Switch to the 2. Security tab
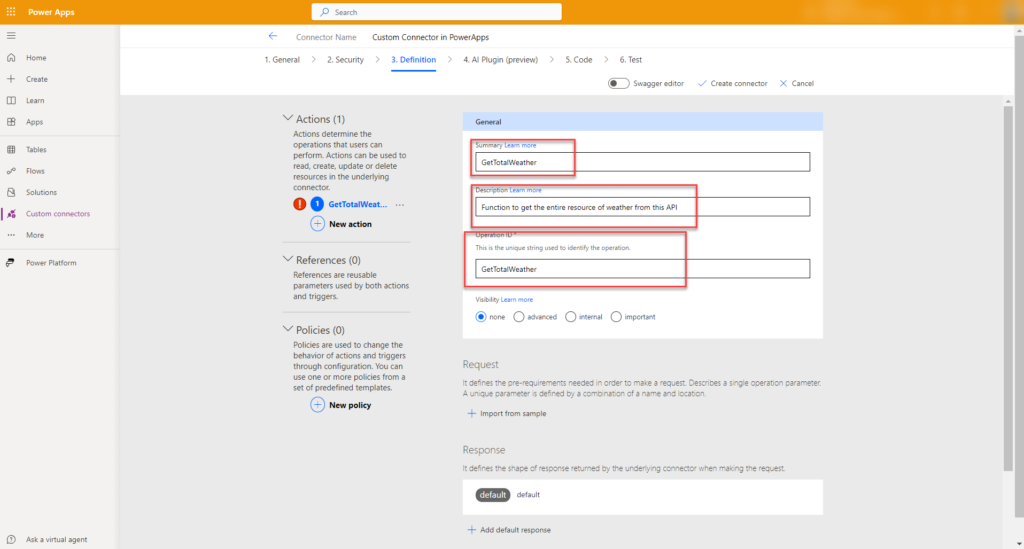 tap(345, 60)
